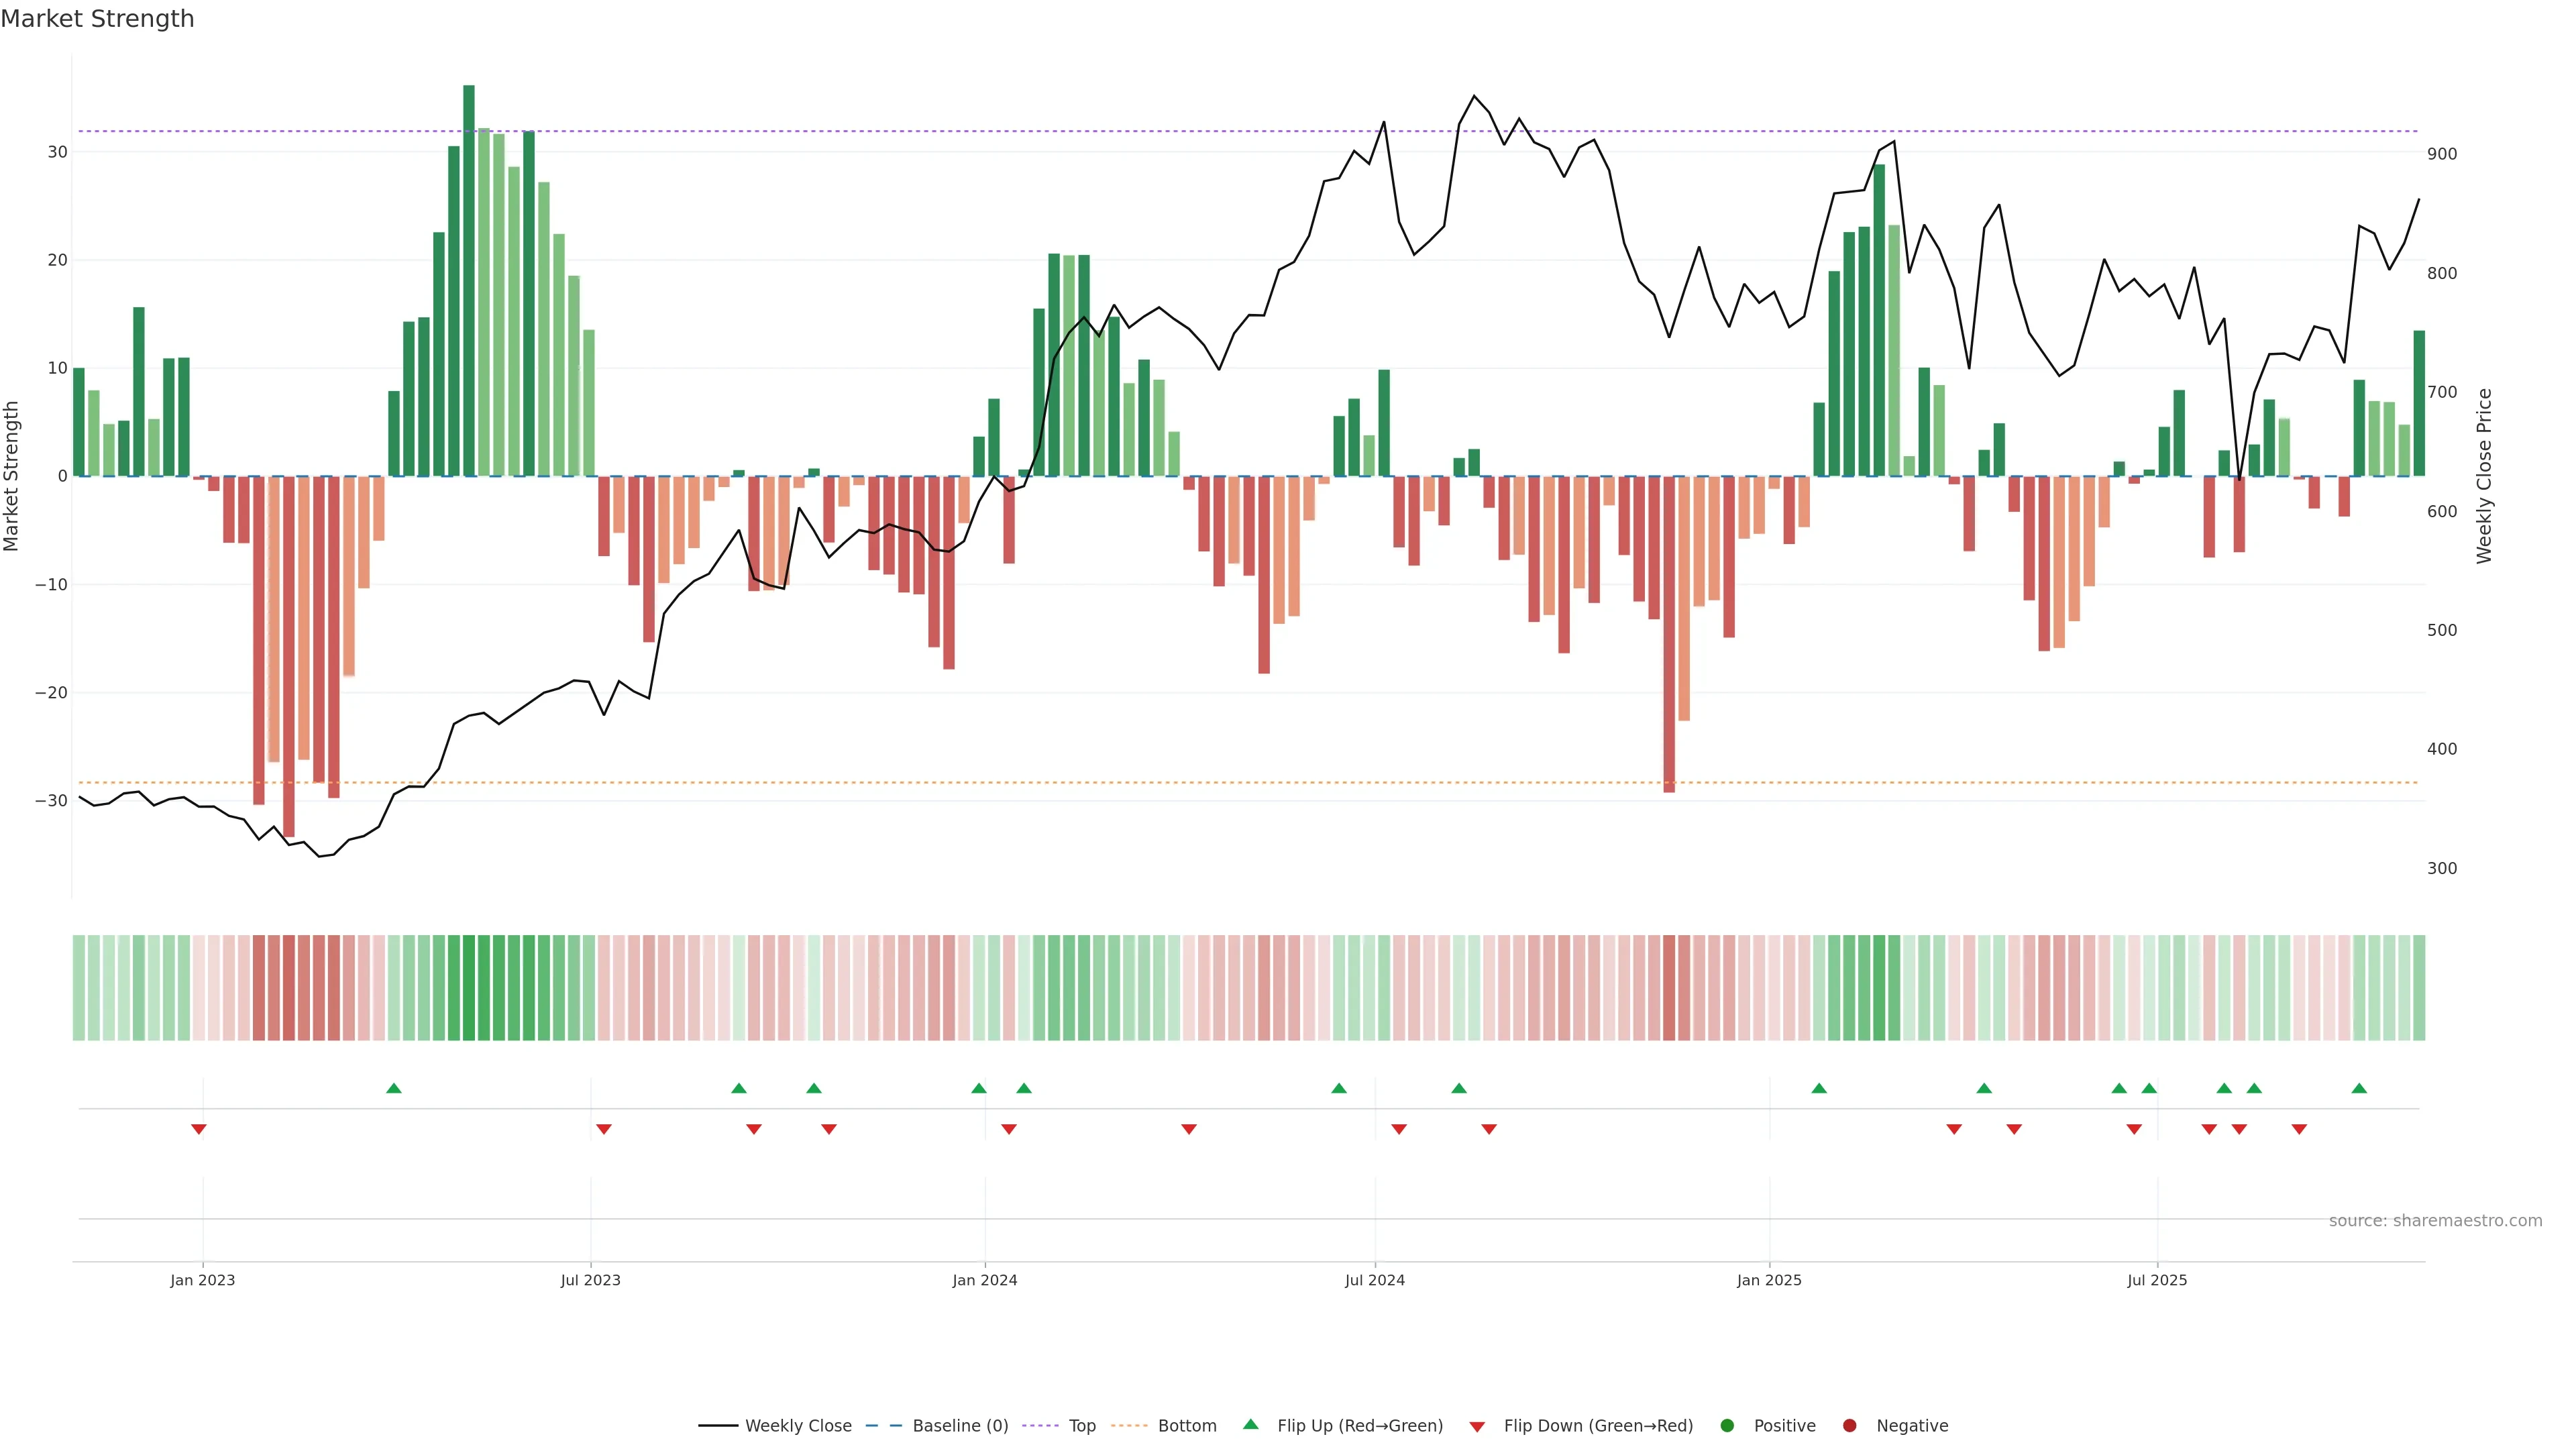Click the green Positive legend circle icon
Image resolution: width=2576 pixels, height=1449 pixels.
(1727, 1426)
